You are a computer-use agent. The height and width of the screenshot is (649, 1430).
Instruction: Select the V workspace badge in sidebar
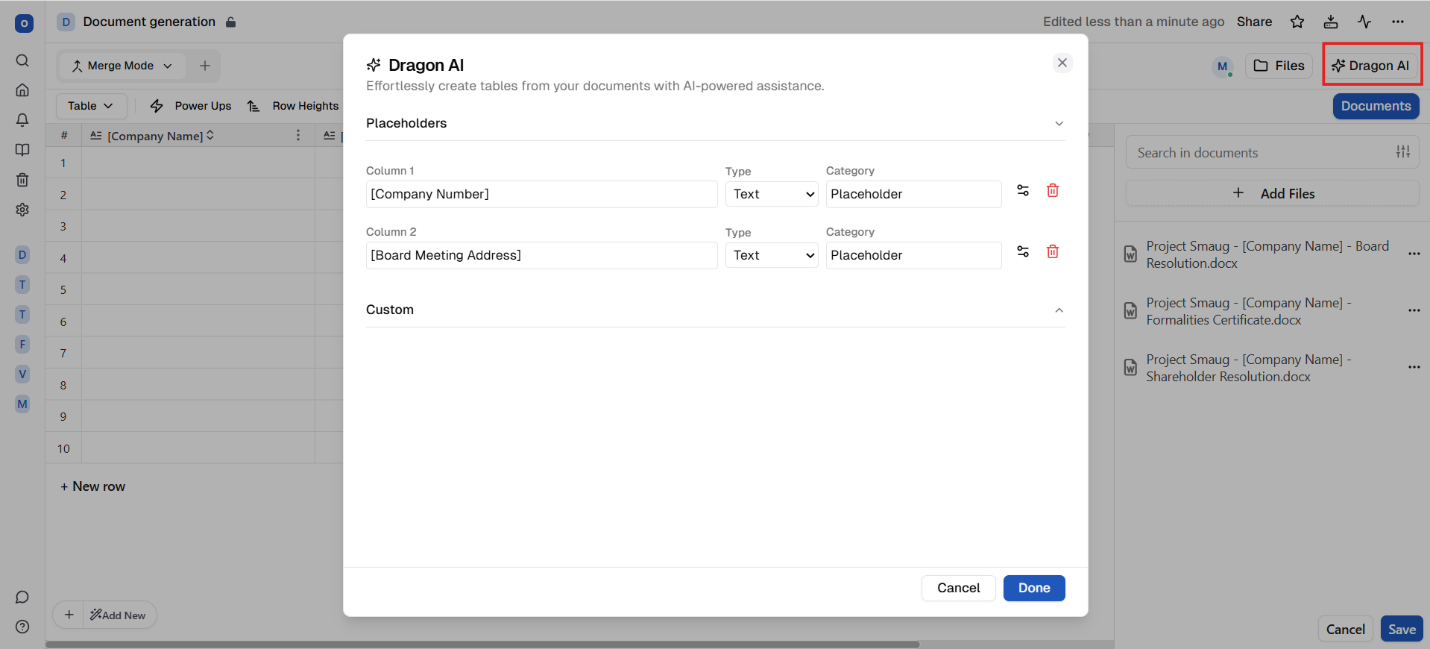coord(22,374)
